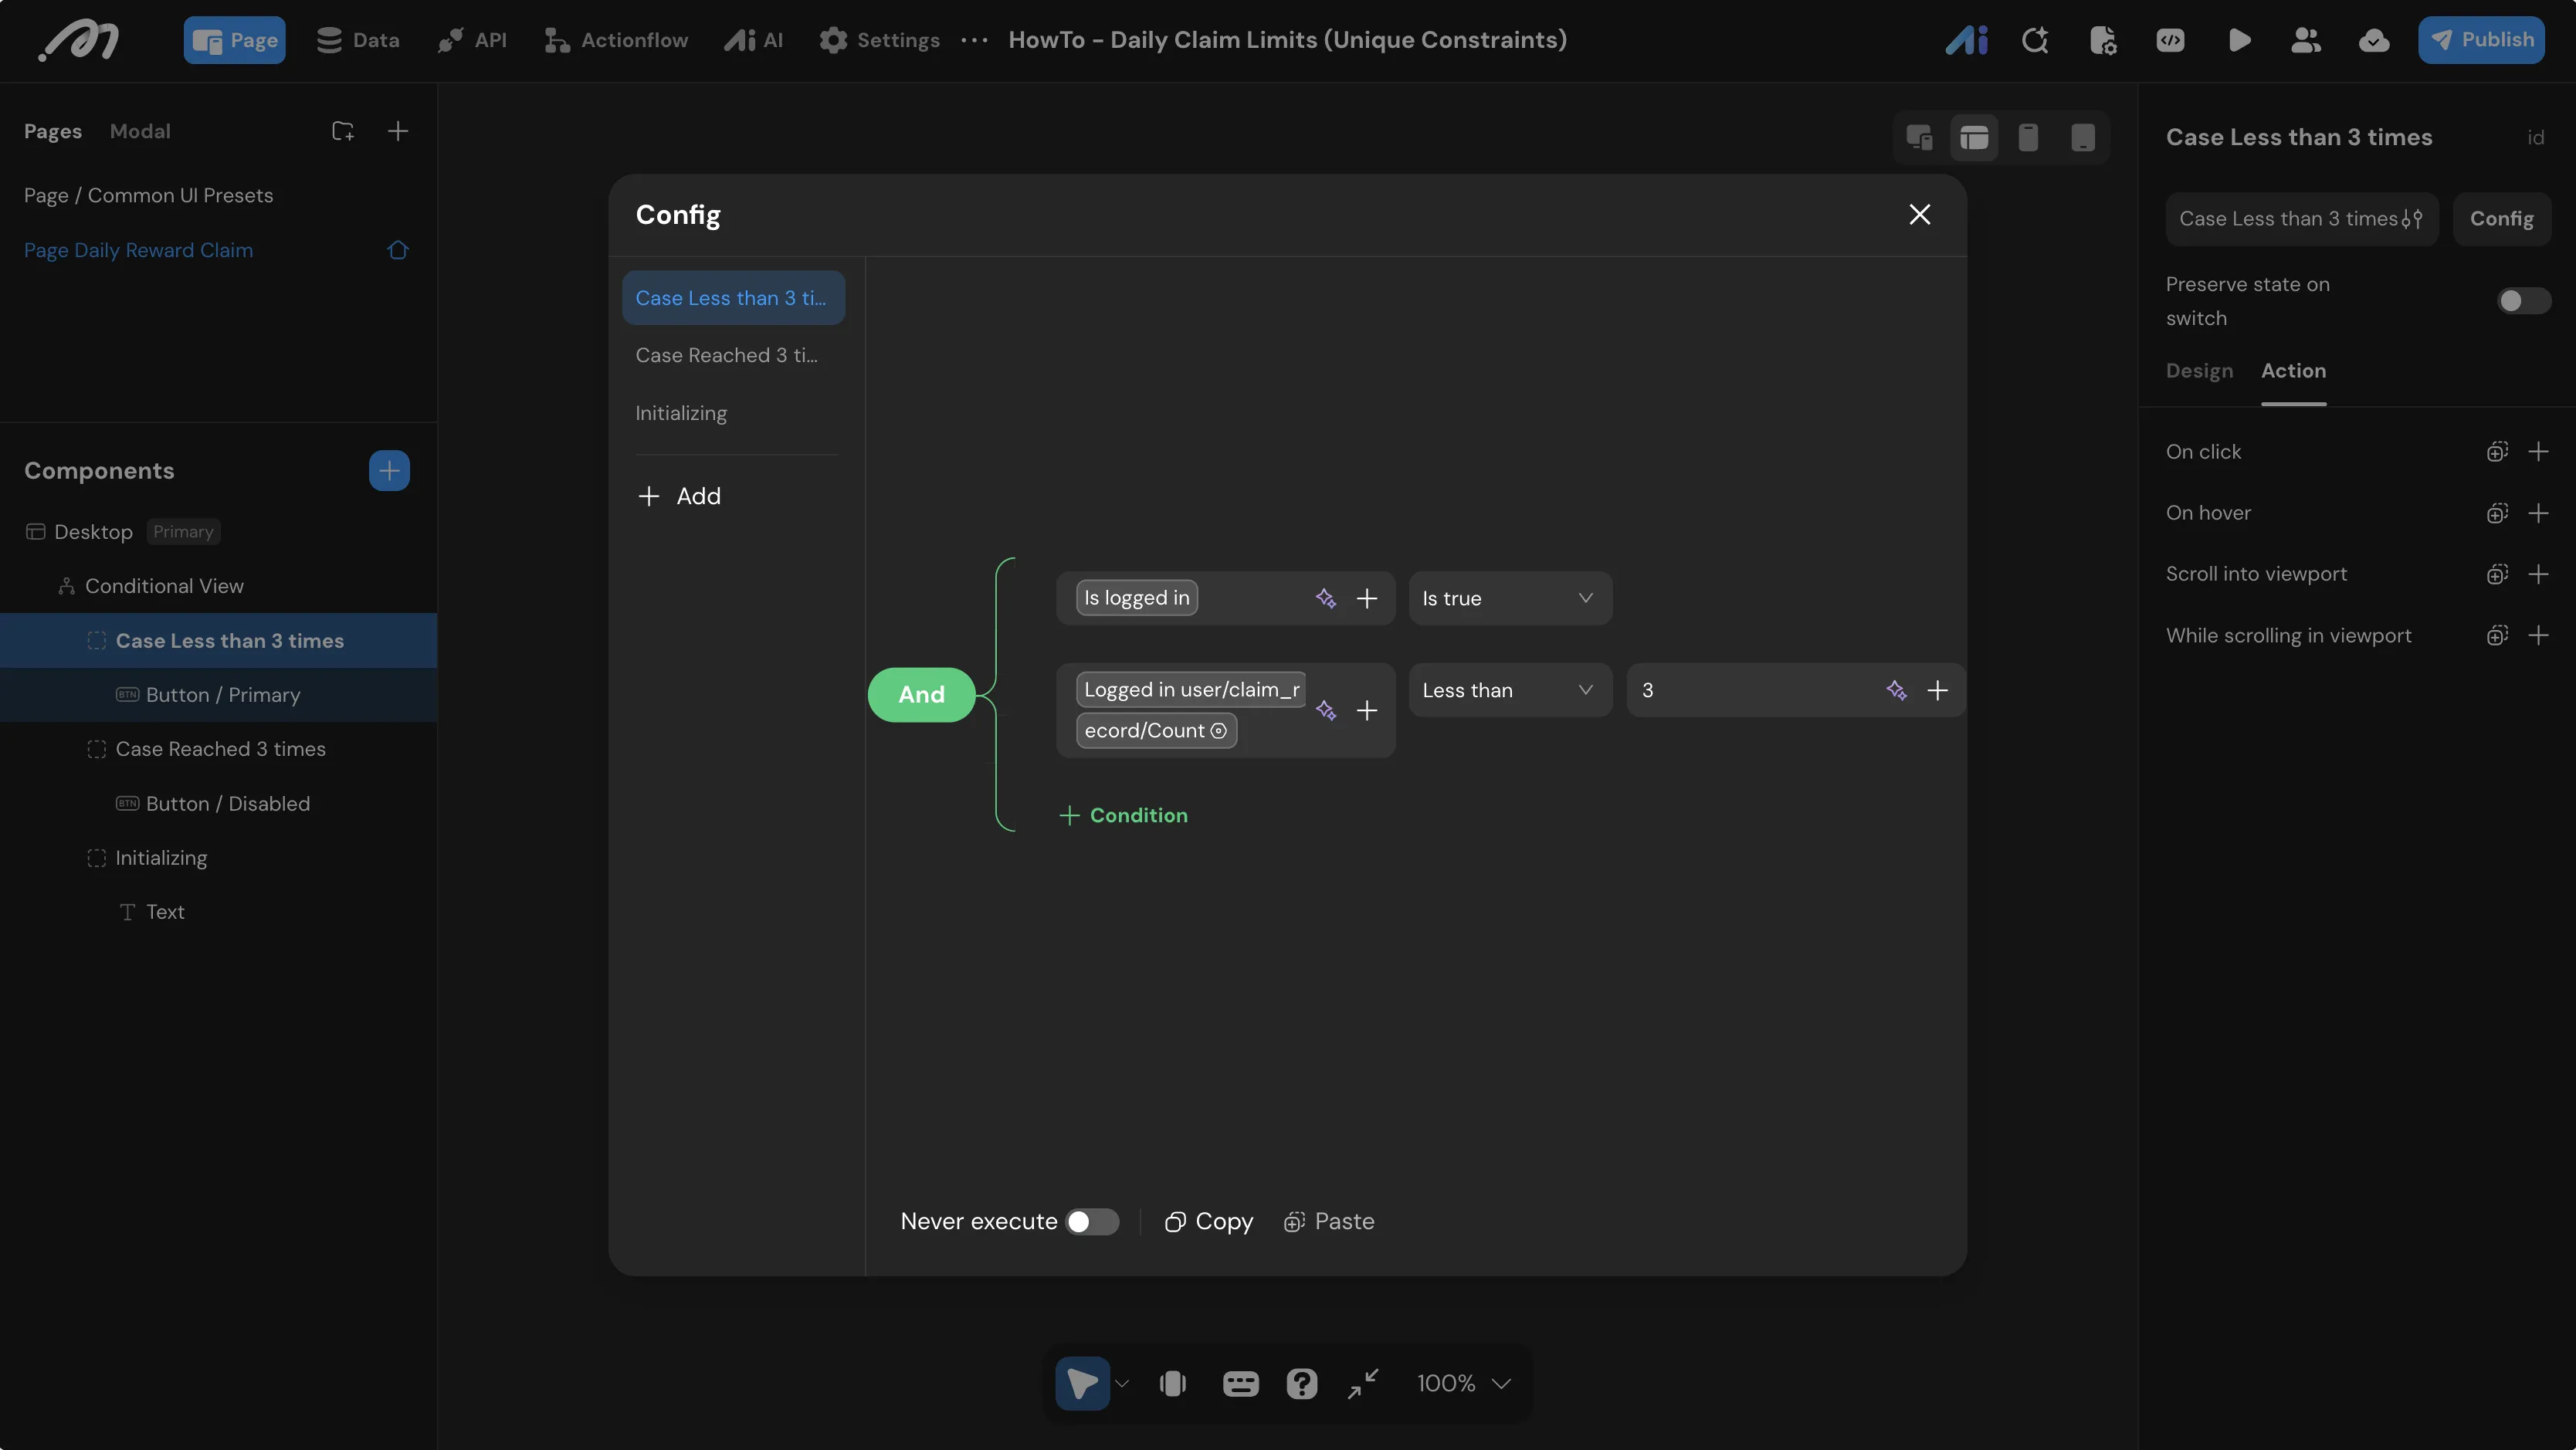Image resolution: width=2576 pixels, height=1450 pixels.
Task: Switch to the Modal tab in the Pages panel
Action: (140, 131)
